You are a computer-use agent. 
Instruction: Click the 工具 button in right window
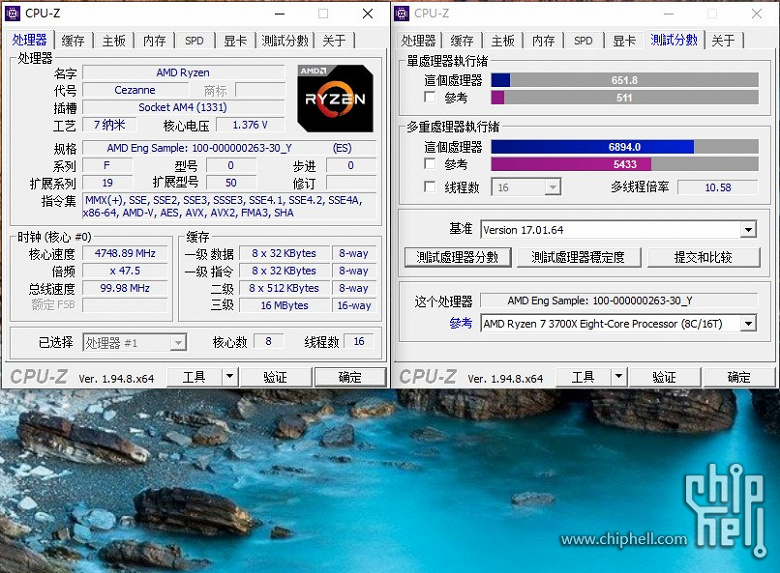[583, 377]
